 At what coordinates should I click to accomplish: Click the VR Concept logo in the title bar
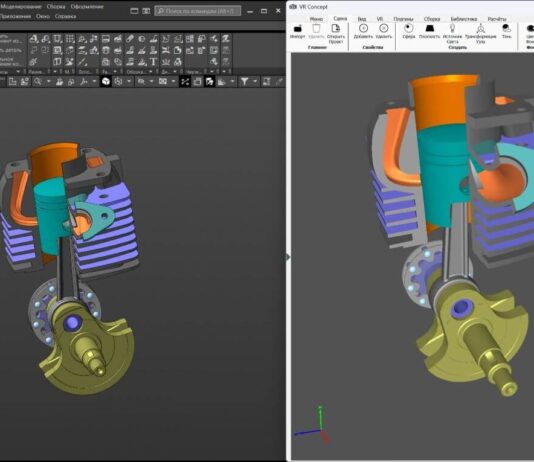point(293,6)
